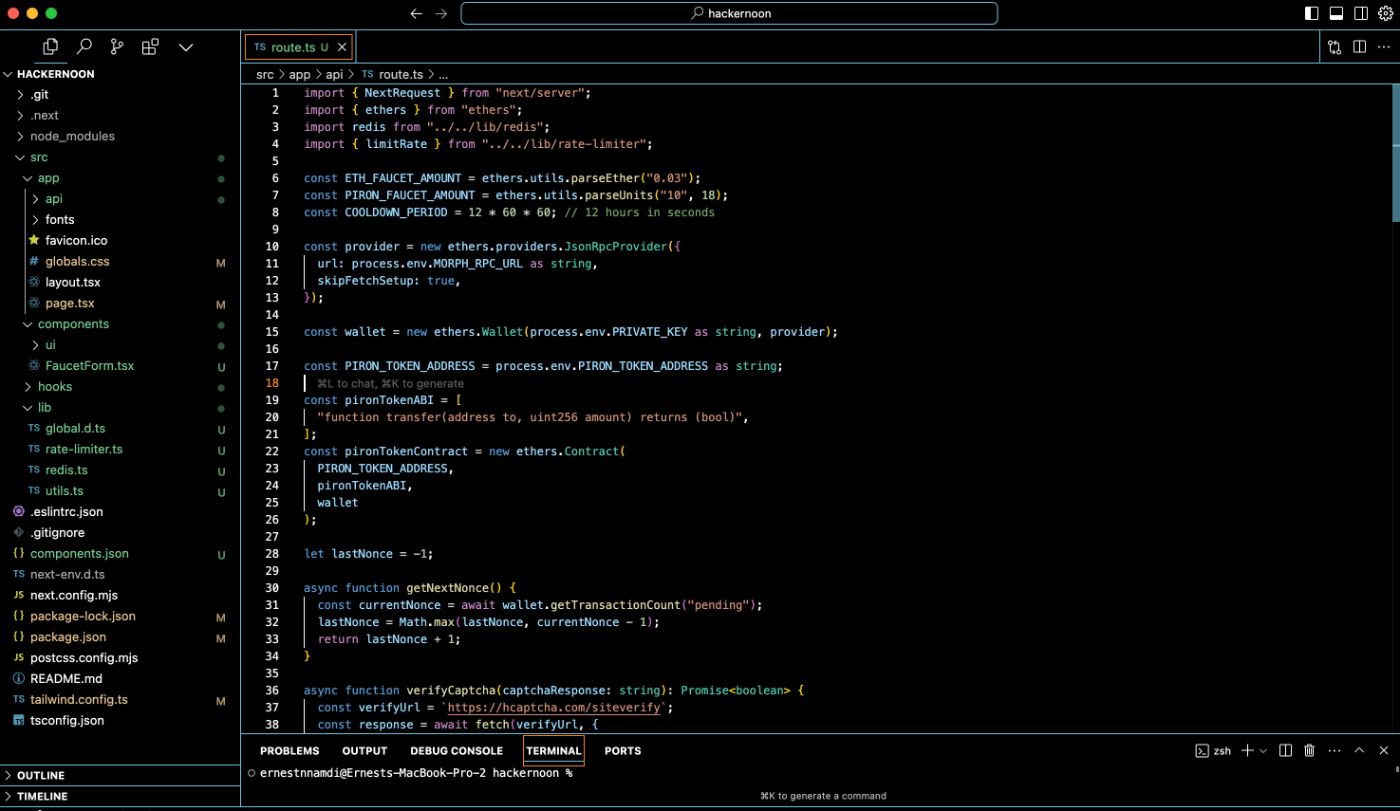Expand the TIMELINE section
1400x811 pixels.
coord(120,796)
